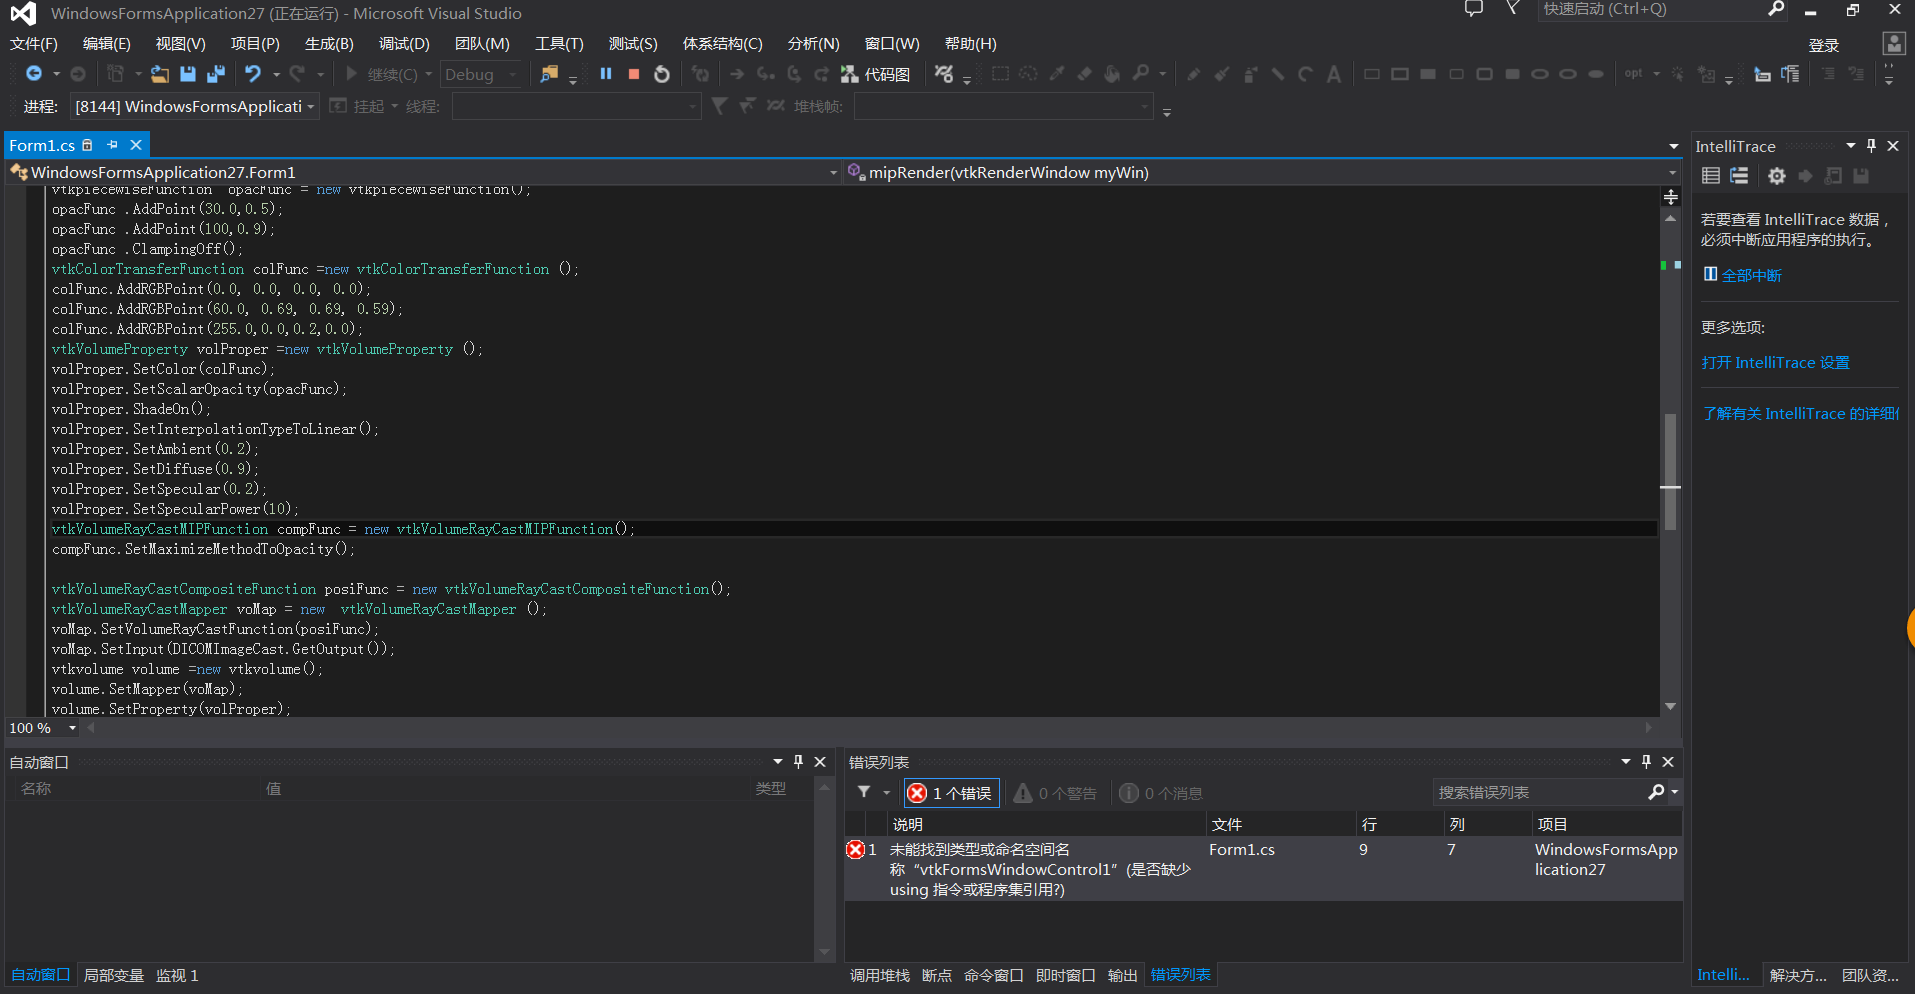The height and width of the screenshot is (994, 1915).
Task: Switch to the 调用堆栈 tab
Action: point(879,975)
